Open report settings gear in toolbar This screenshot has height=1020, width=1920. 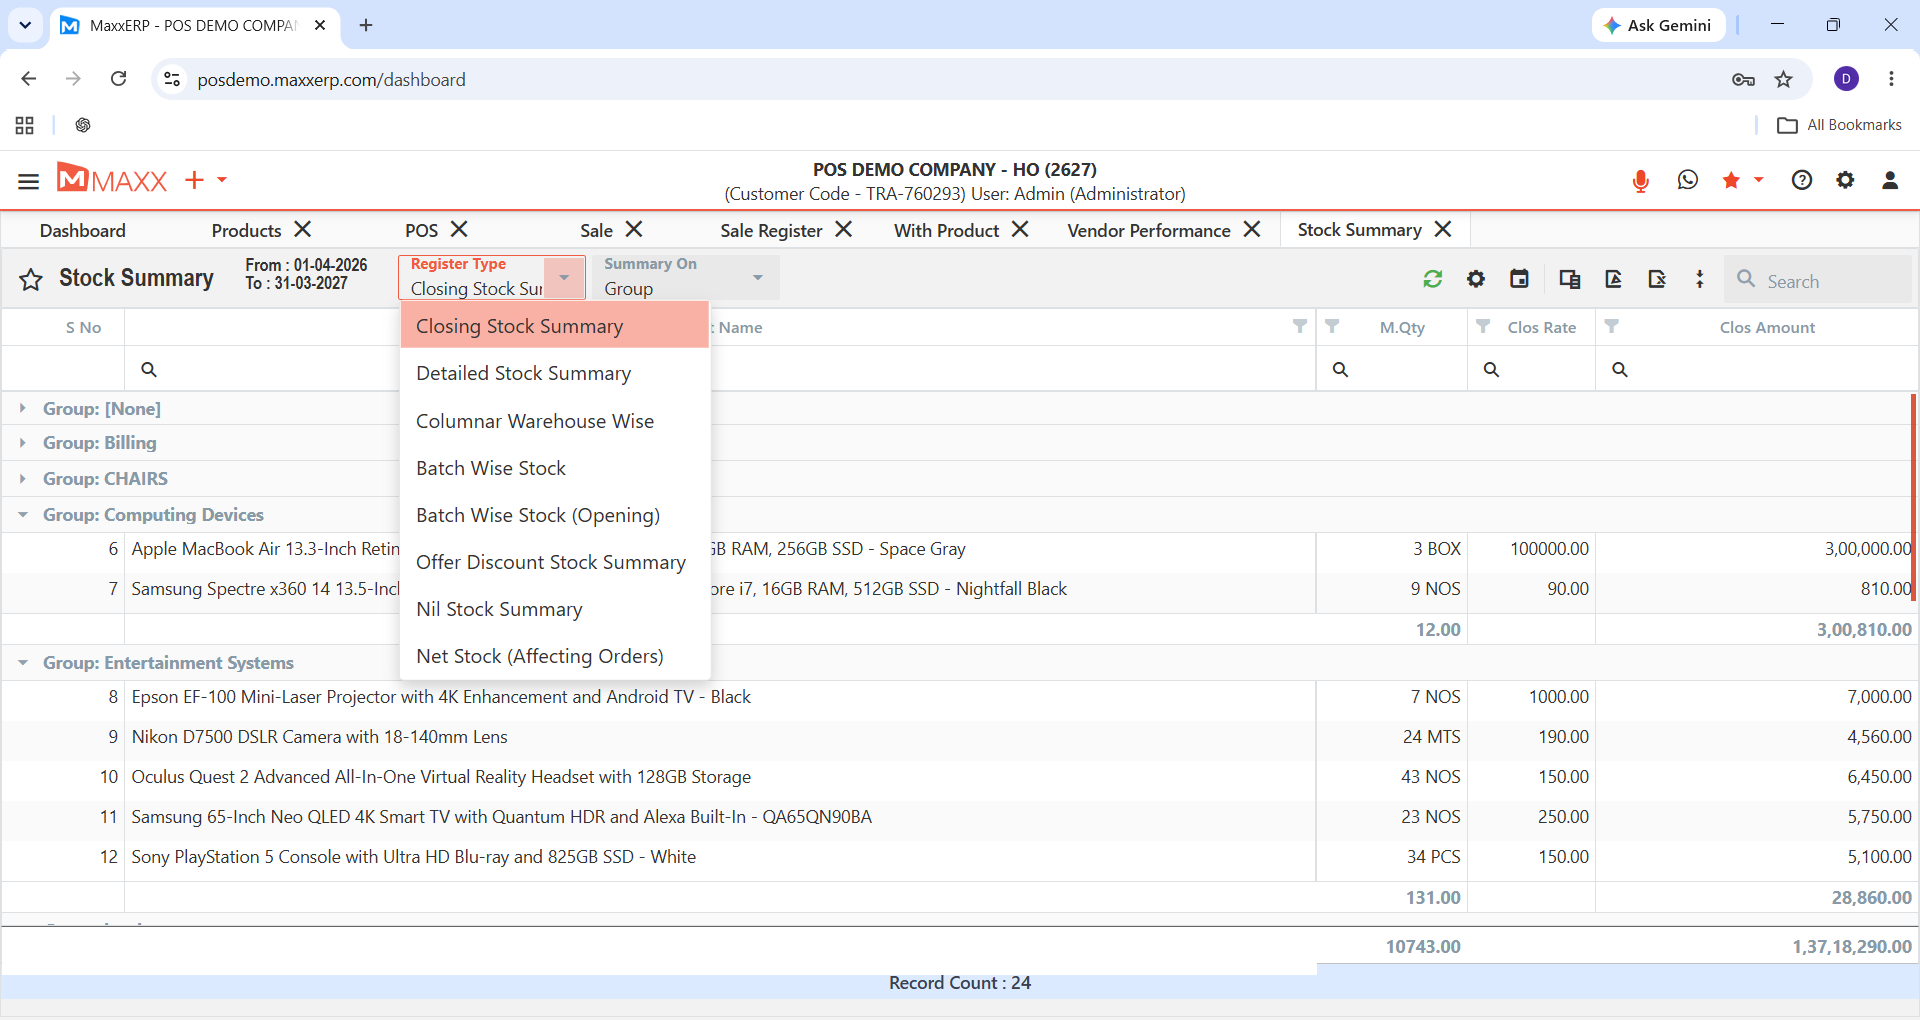coord(1476,279)
